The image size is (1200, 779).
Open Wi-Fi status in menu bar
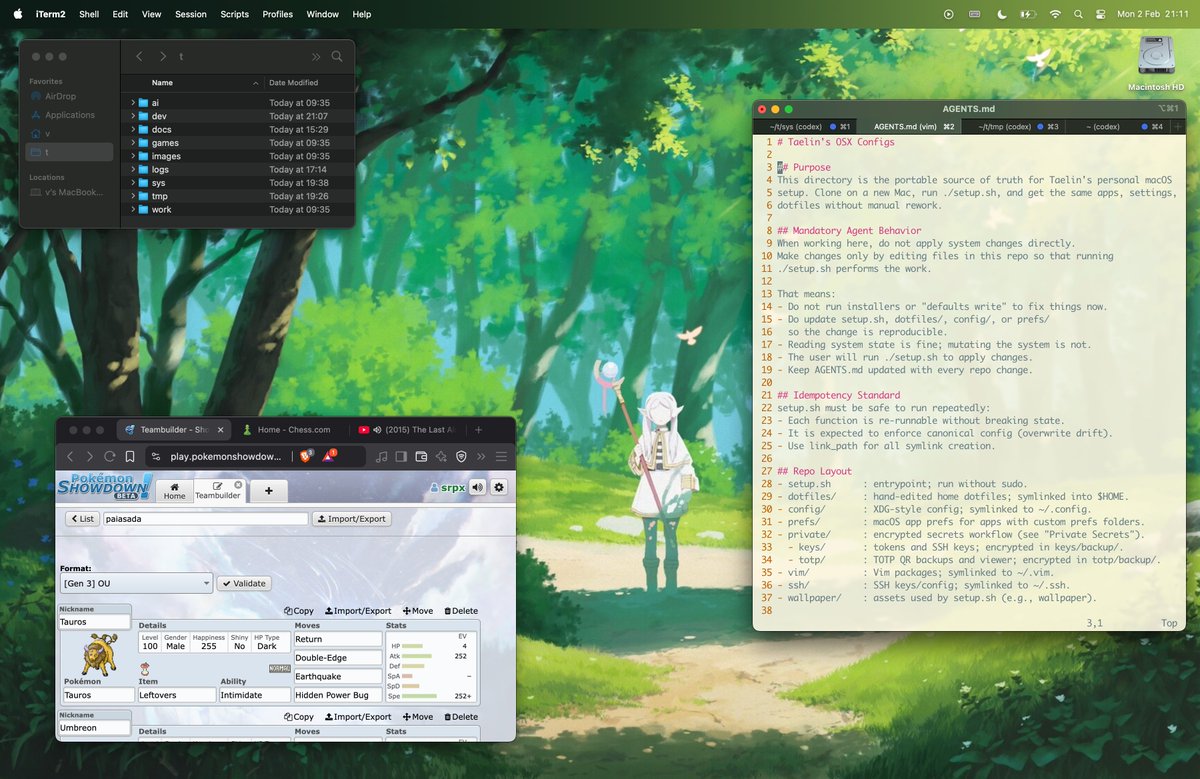click(1055, 14)
